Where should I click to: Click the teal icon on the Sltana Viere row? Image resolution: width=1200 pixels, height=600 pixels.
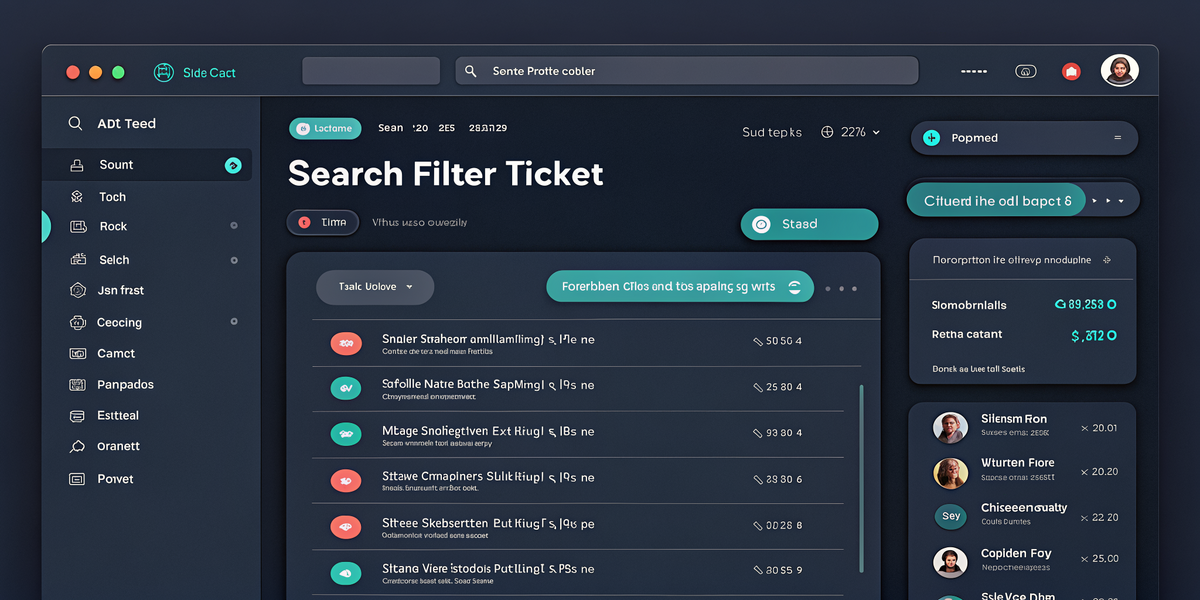(346, 573)
